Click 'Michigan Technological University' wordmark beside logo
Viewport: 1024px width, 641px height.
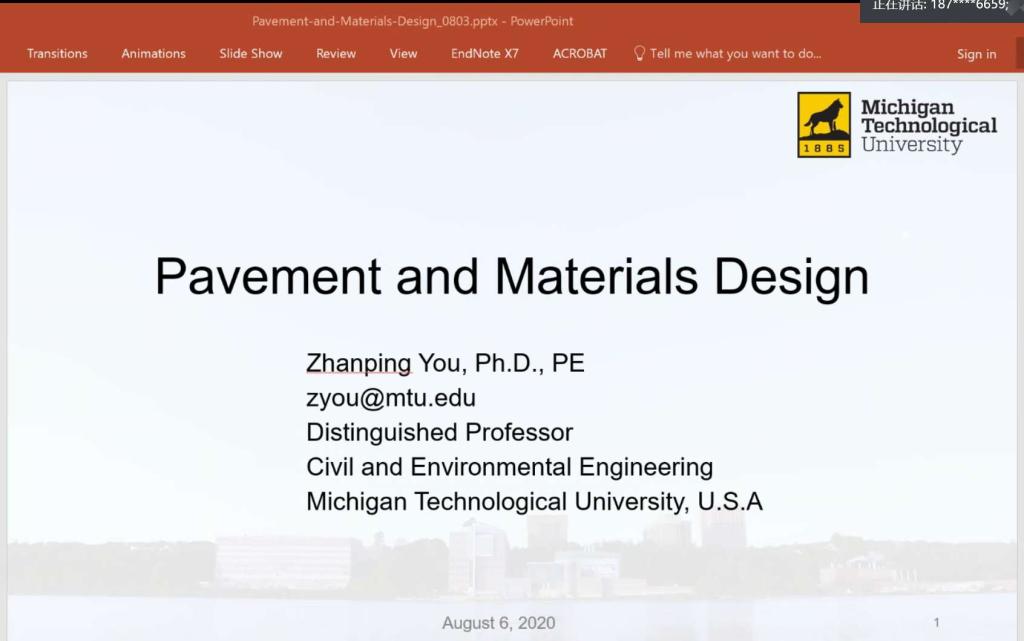coord(928,125)
